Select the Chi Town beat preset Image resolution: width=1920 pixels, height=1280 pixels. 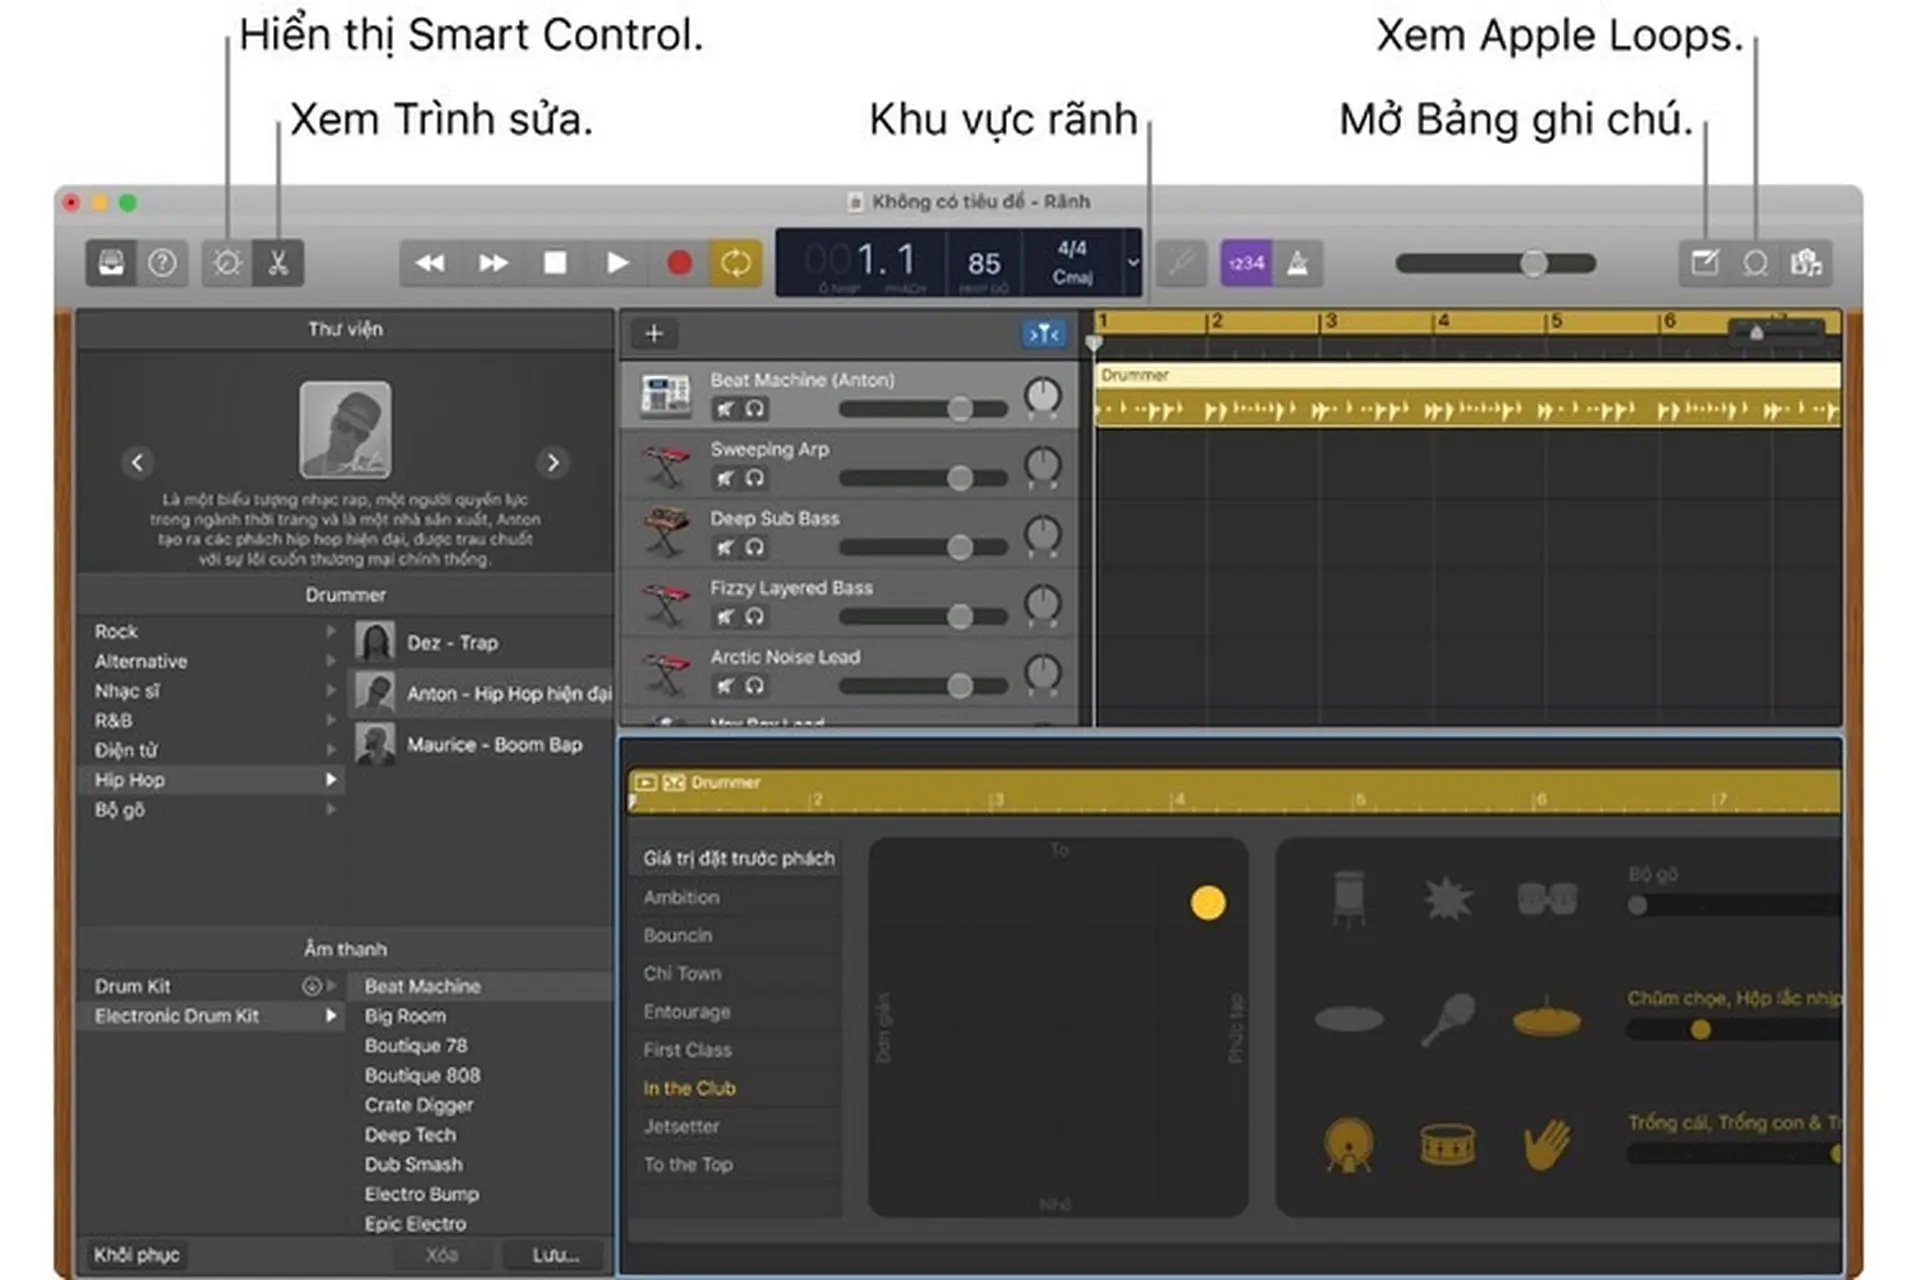[736, 973]
